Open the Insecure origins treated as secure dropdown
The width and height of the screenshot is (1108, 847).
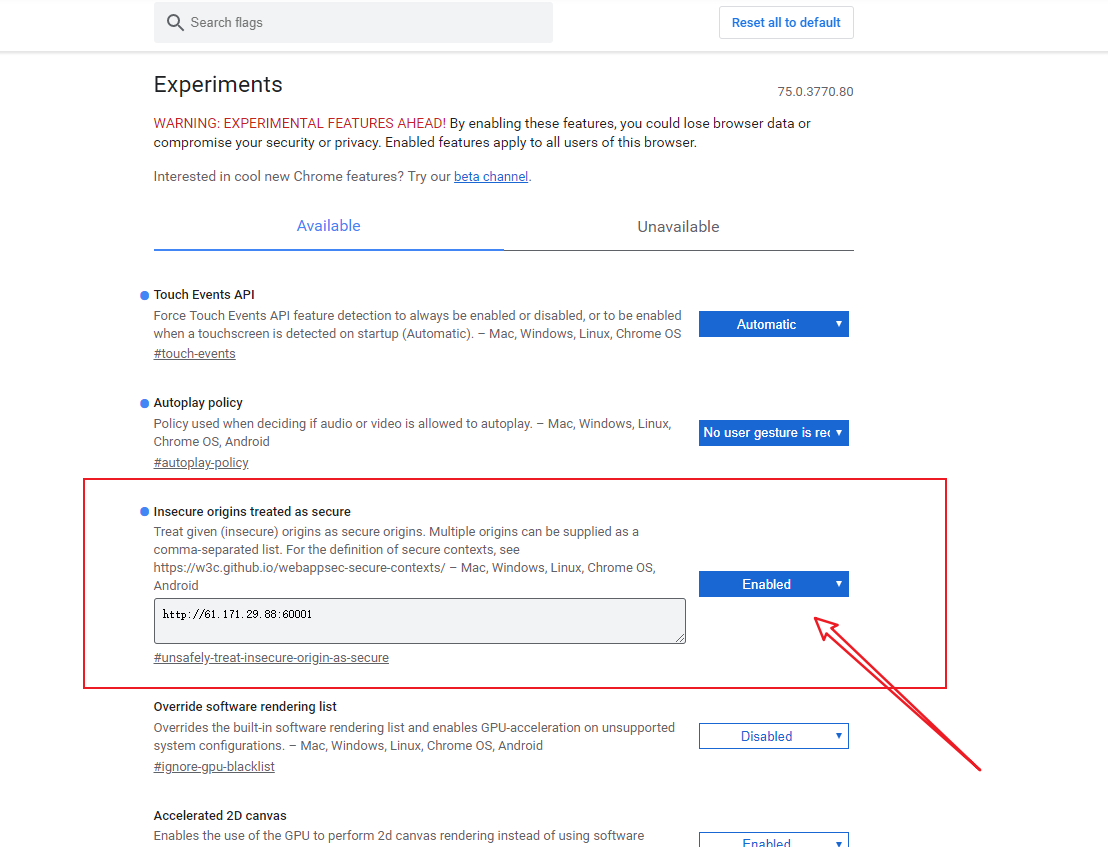coord(773,584)
